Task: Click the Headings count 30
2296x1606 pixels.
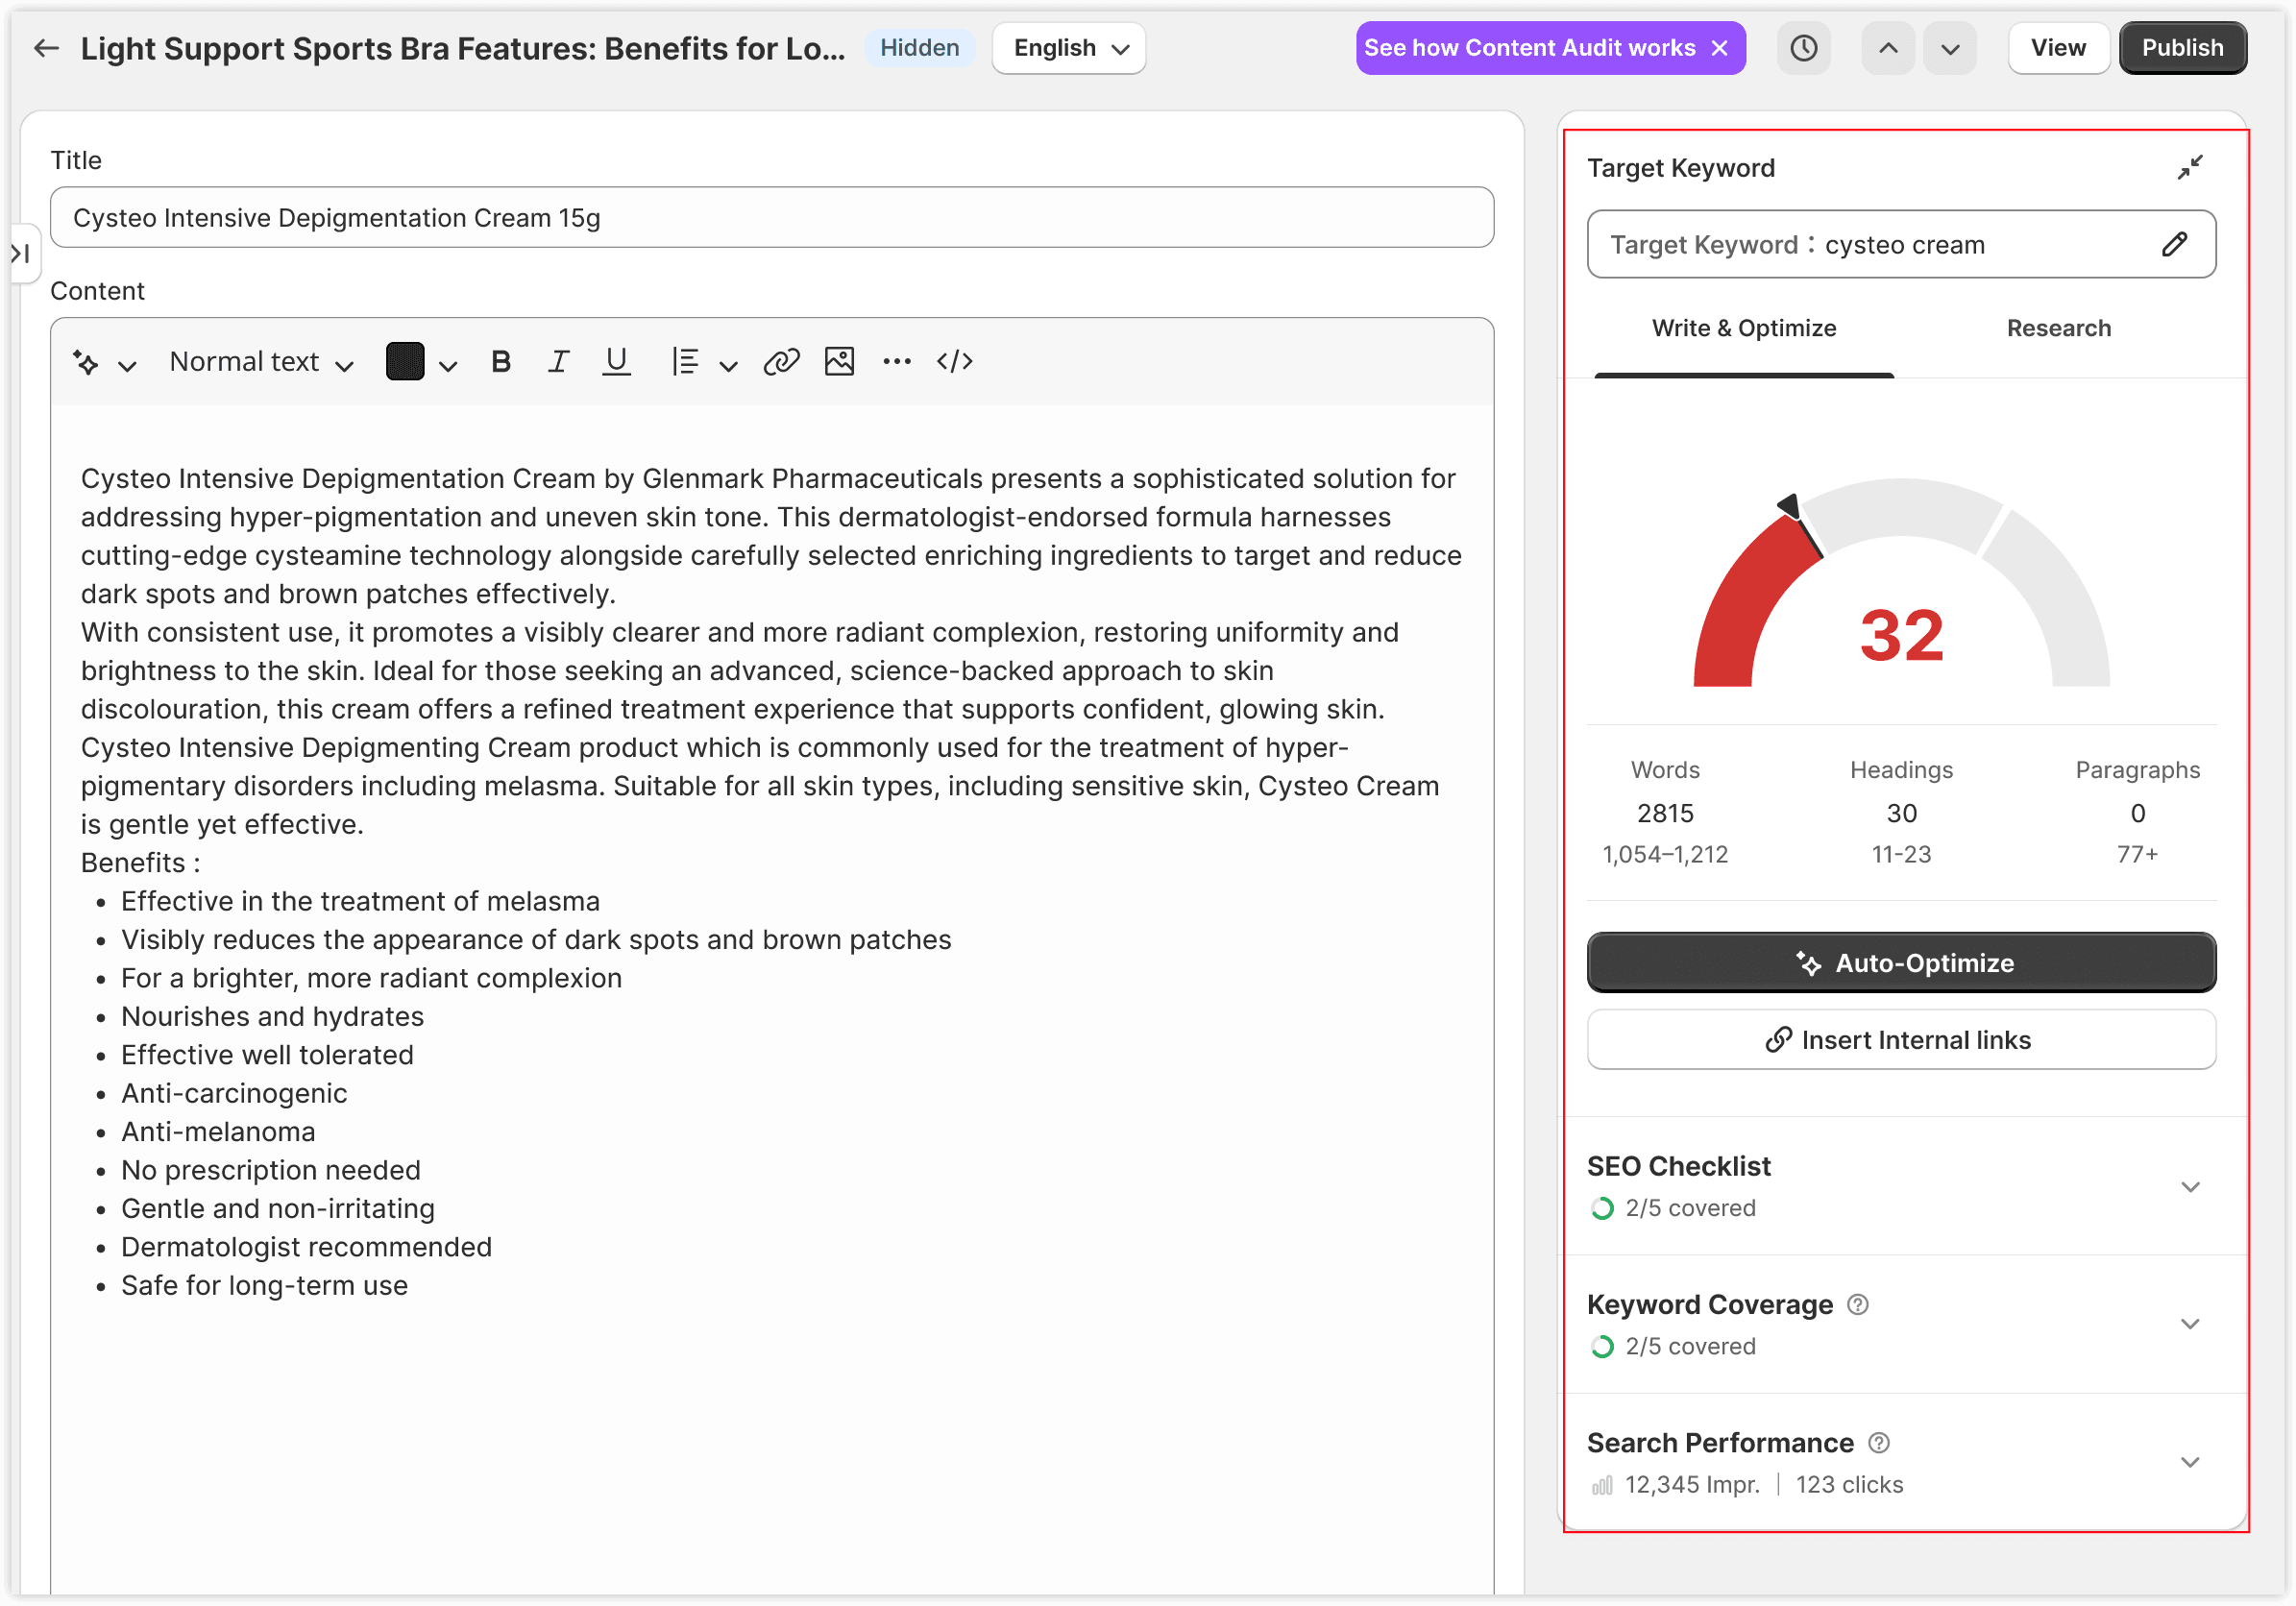Action: coord(1900,813)
